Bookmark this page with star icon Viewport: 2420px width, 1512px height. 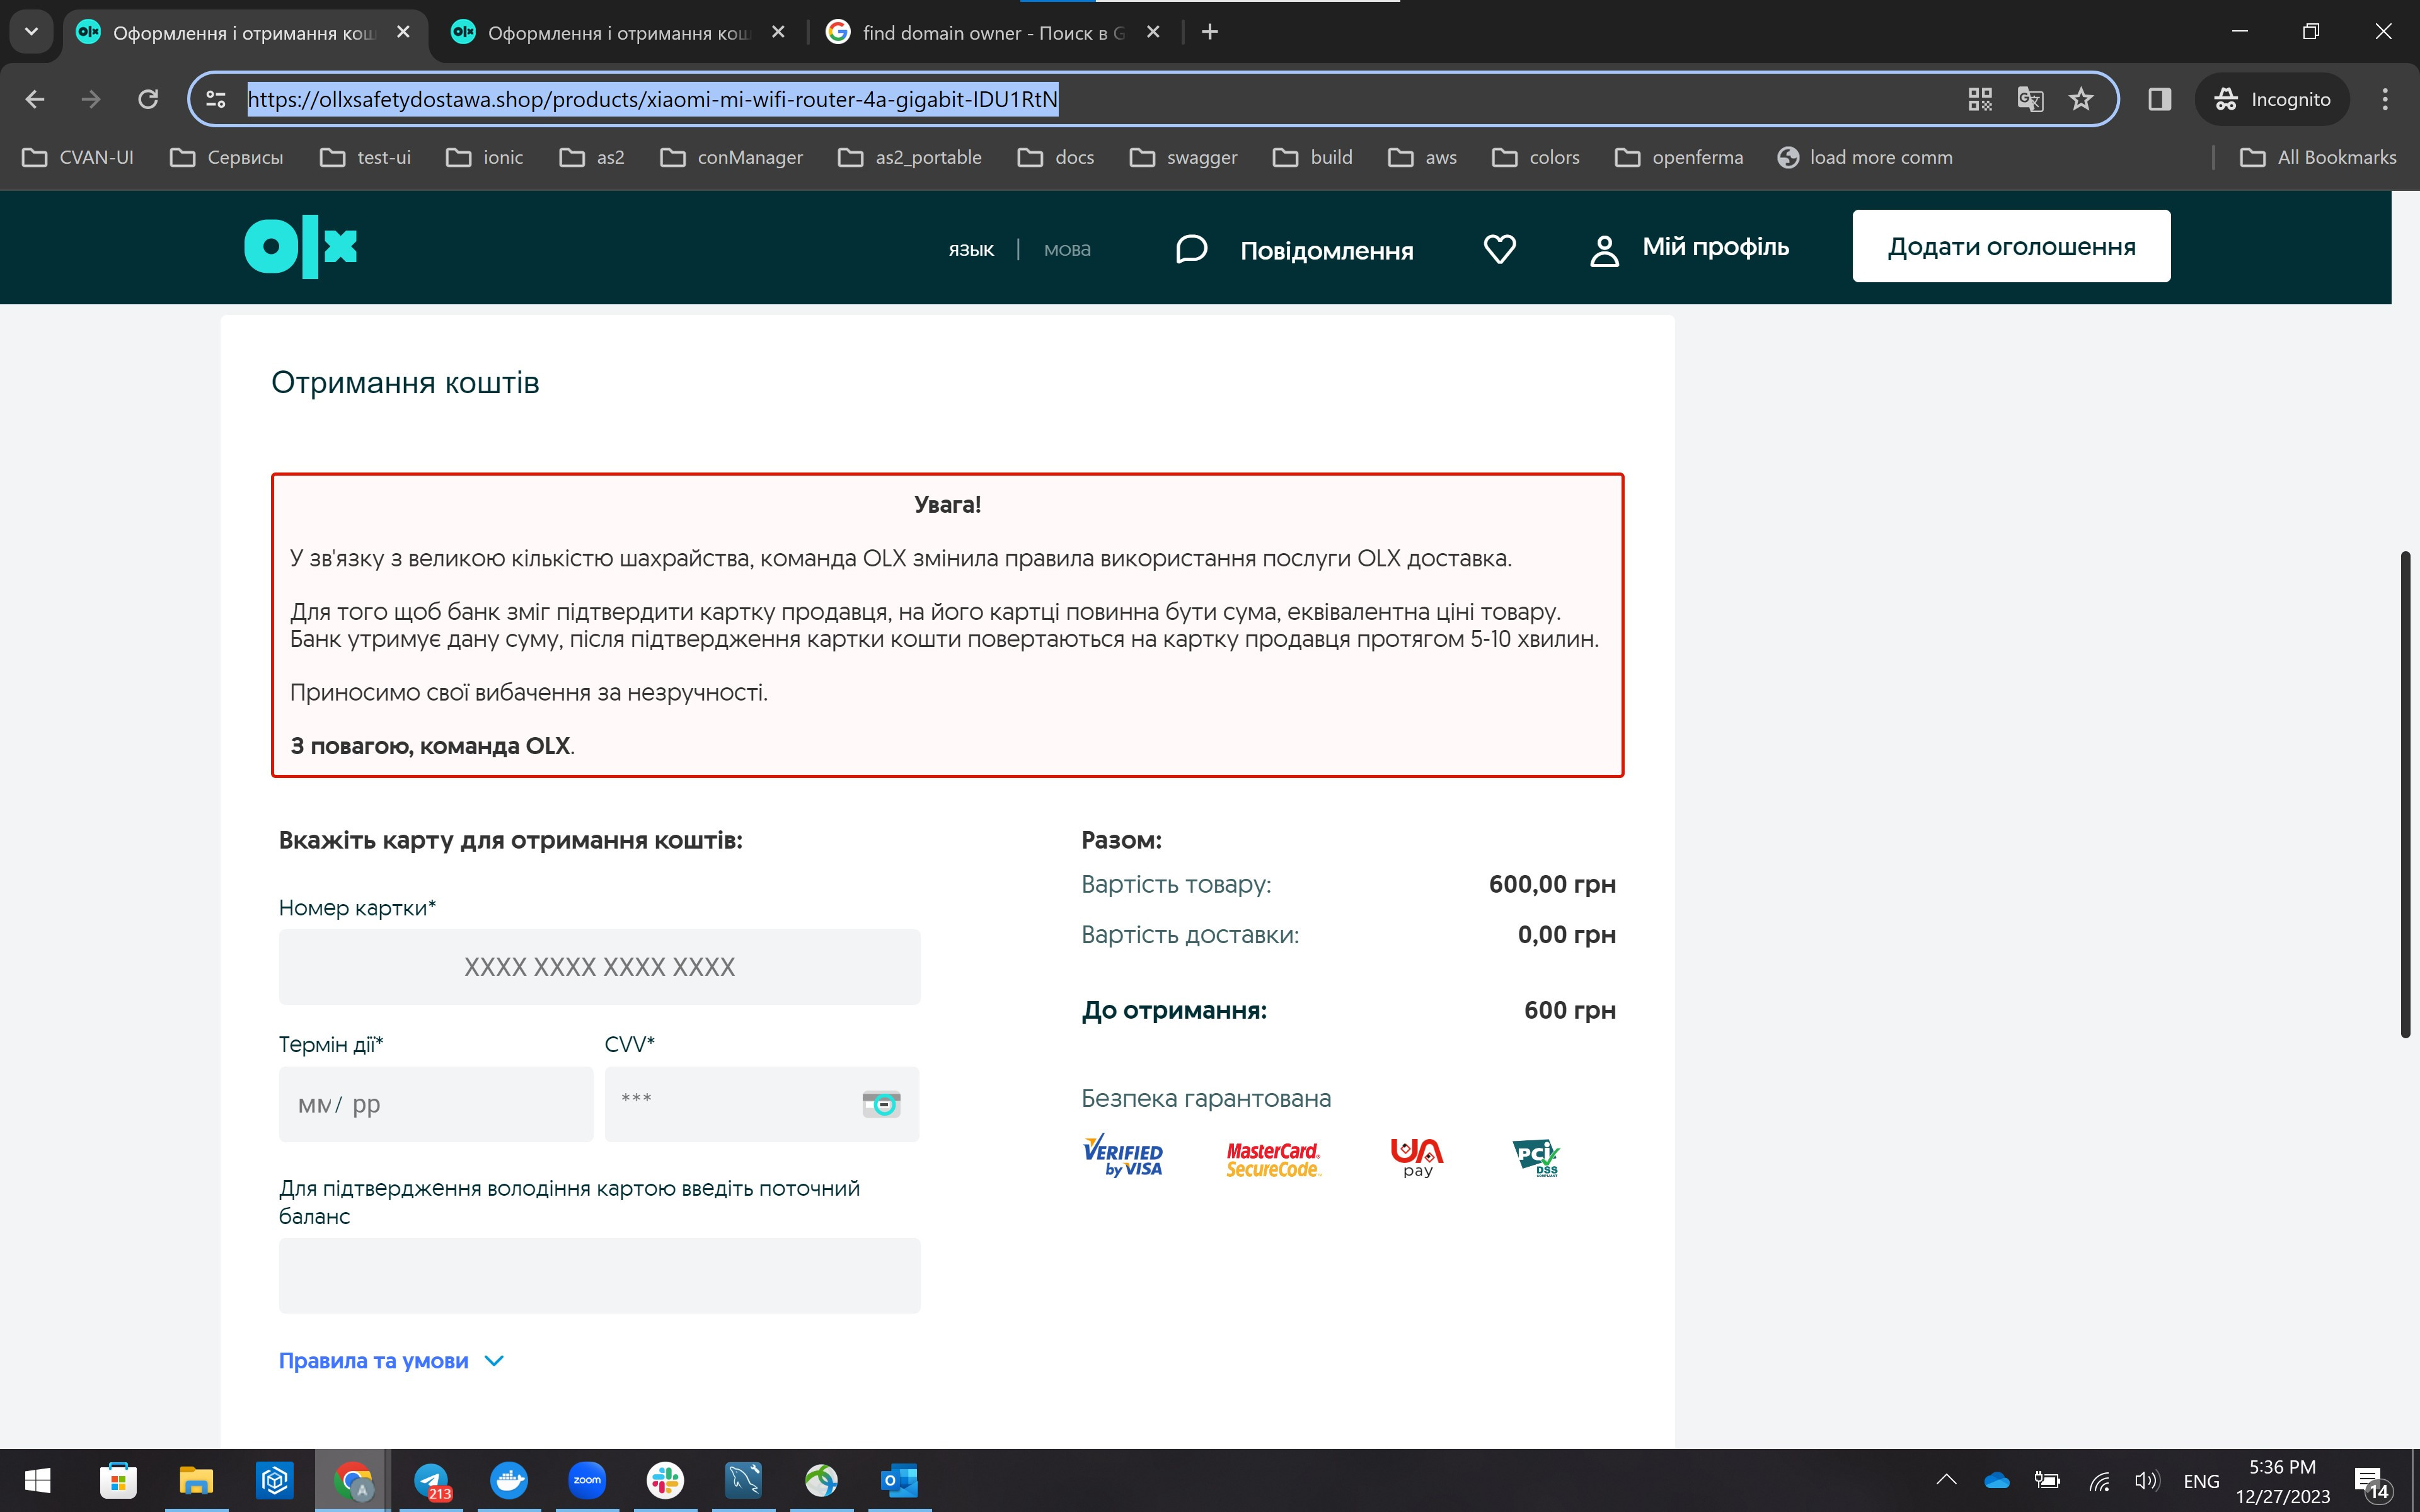point(2081,99)
